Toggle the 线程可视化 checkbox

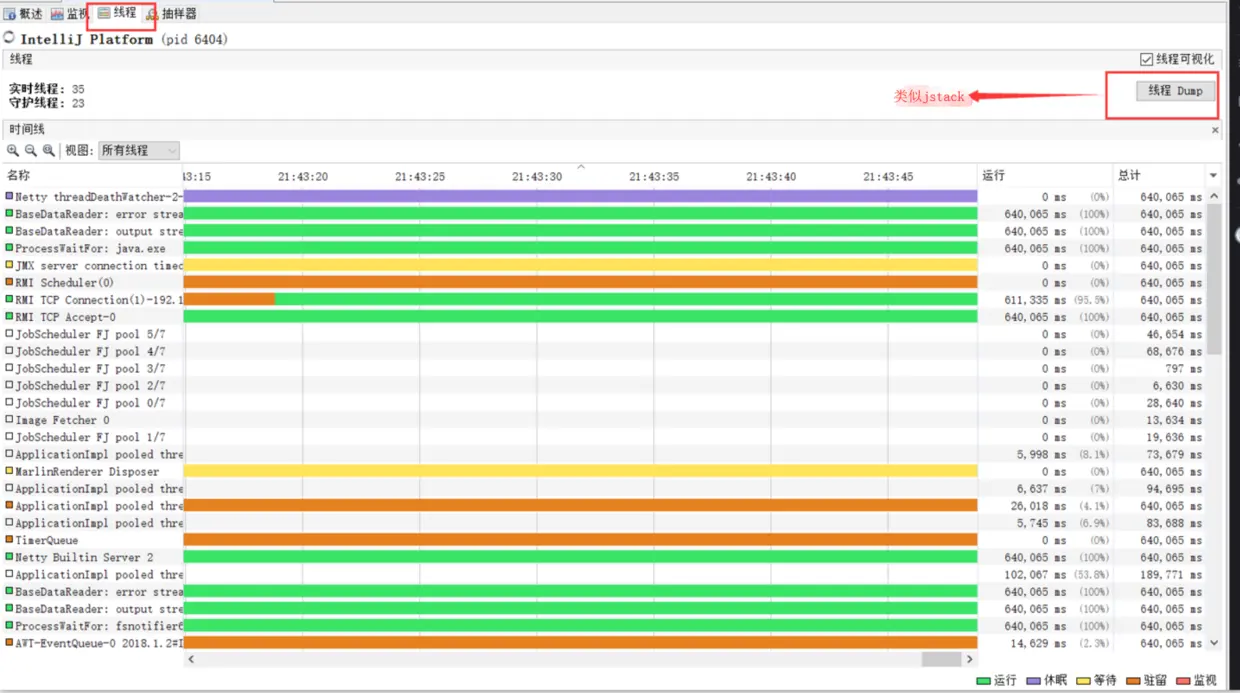tap(1147, 60)
